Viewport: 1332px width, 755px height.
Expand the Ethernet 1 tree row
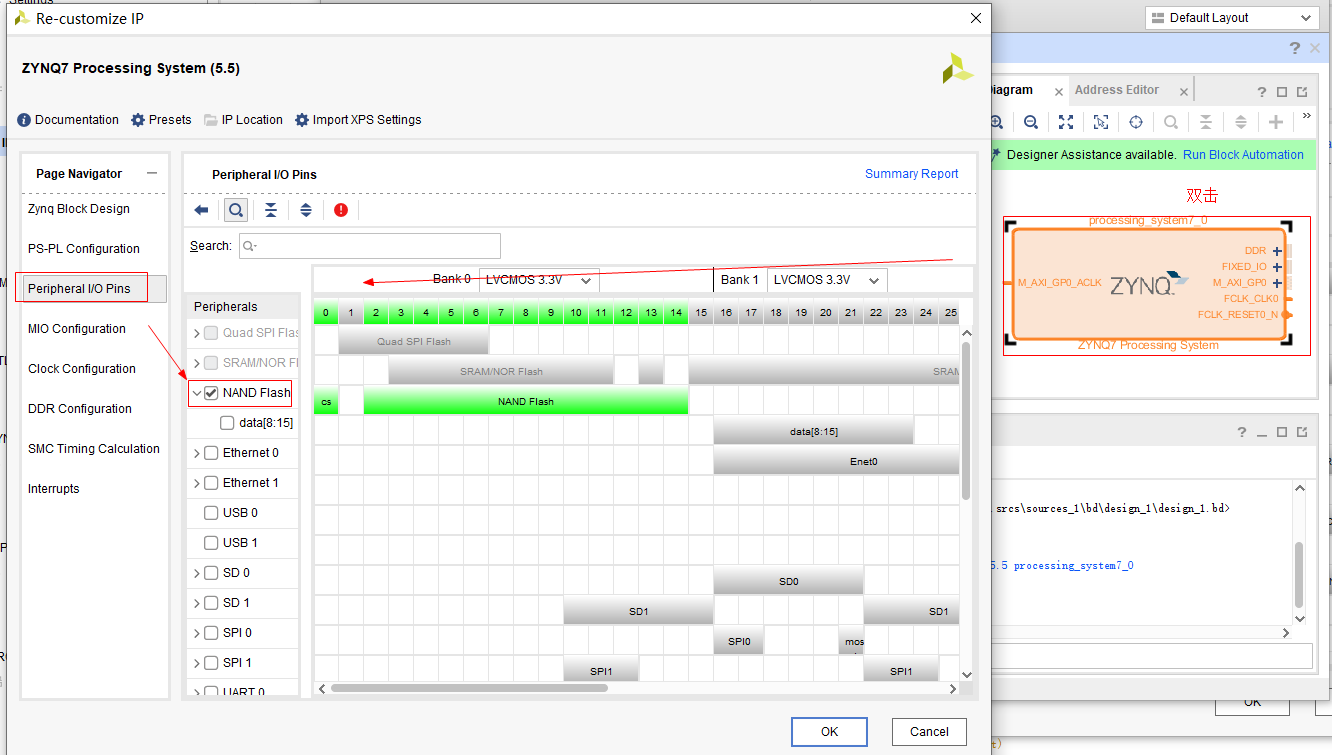(196, 483)
